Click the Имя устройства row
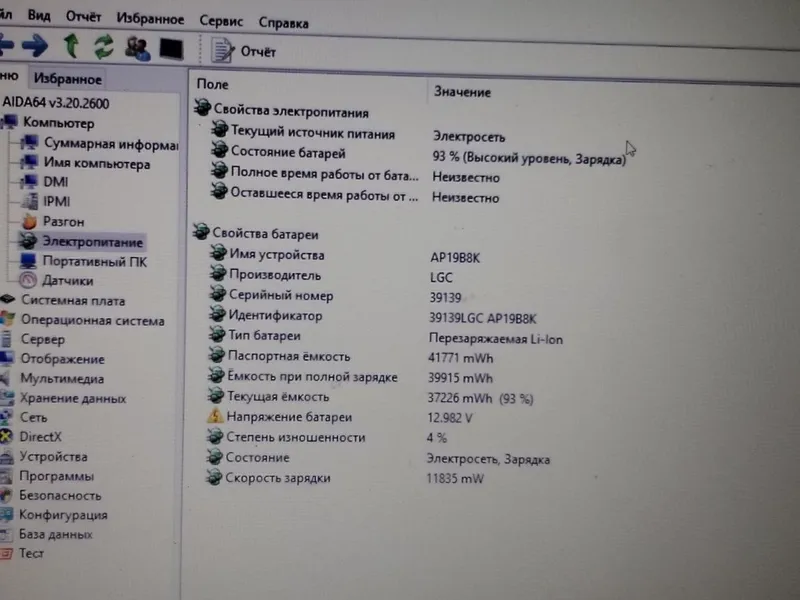The image size is (800, 600). tap(345, 255)
